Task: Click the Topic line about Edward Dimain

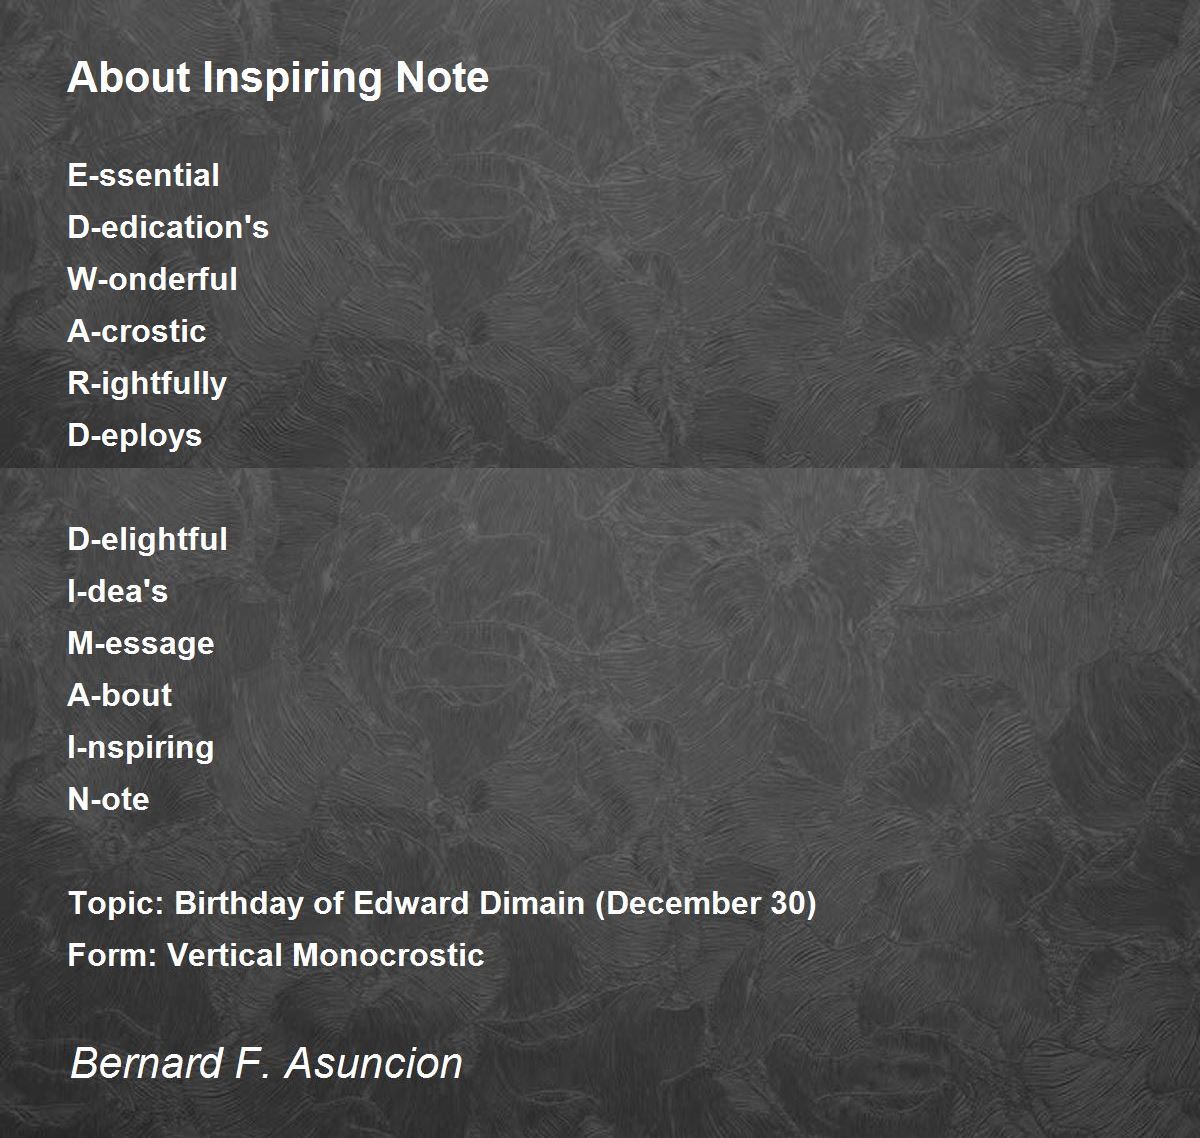Action: click(442, 903)
